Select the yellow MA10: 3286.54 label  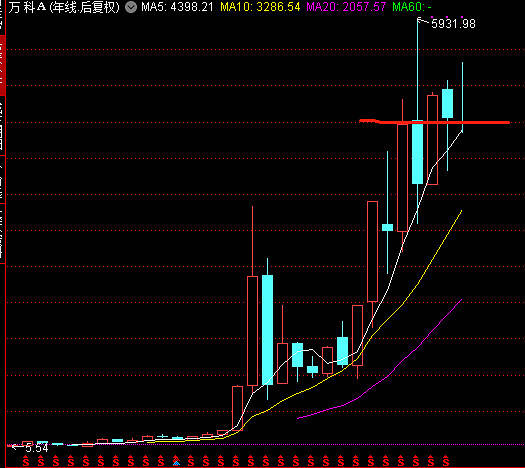tap(260, 7)
